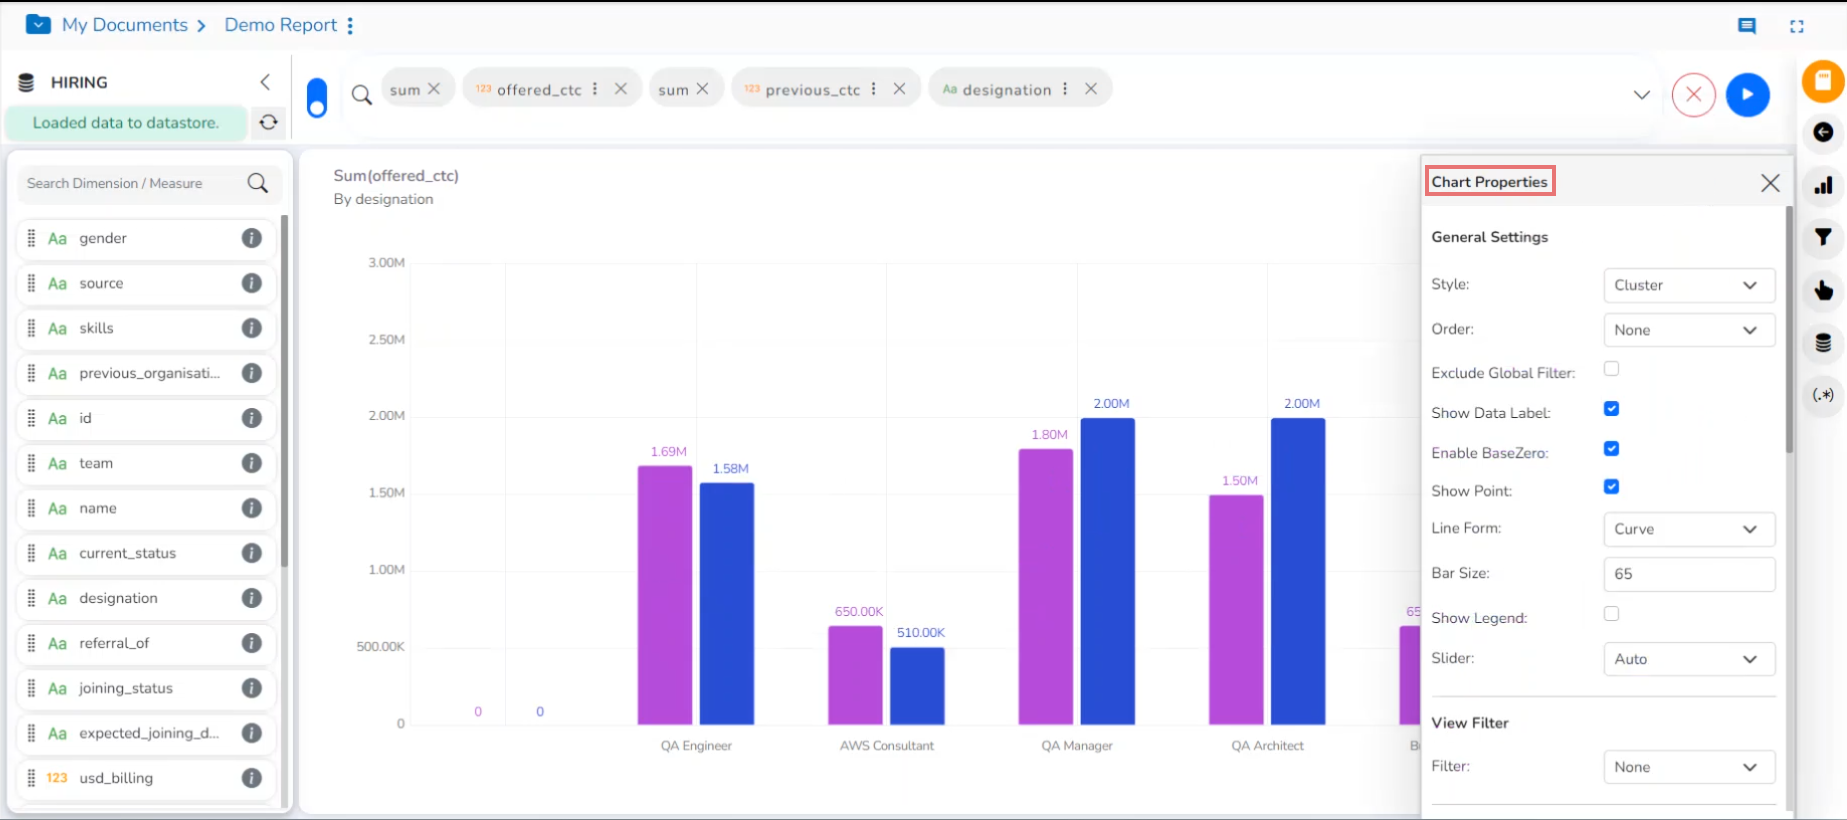Remove the offered_ctc chip
The image size is (1847, 820).
click(x=621, y=89)
